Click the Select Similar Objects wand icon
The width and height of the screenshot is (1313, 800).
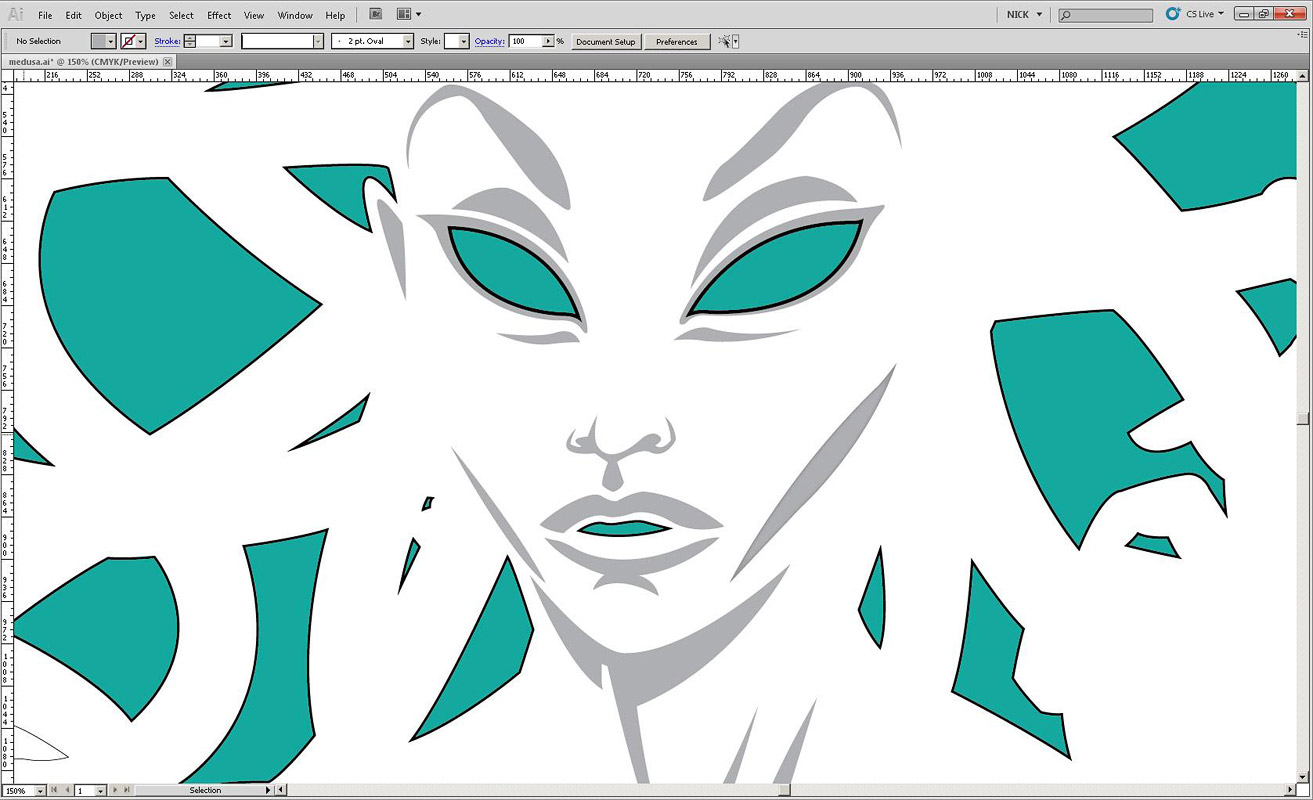pos(724,41)
